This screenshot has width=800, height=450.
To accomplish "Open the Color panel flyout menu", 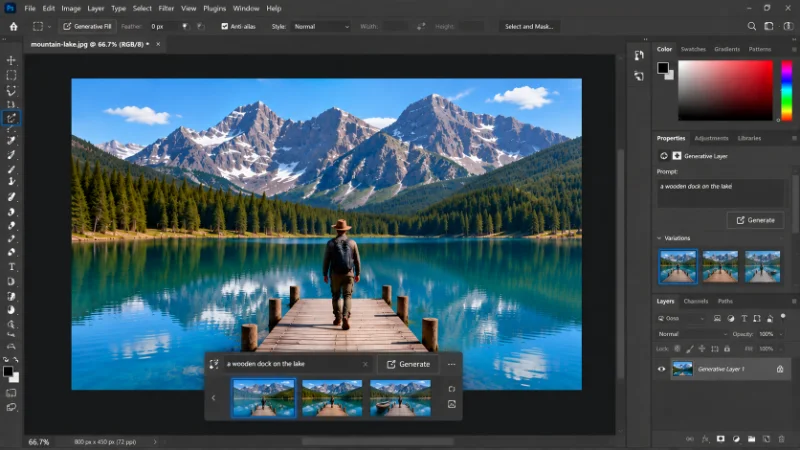I will coord(794,49).
